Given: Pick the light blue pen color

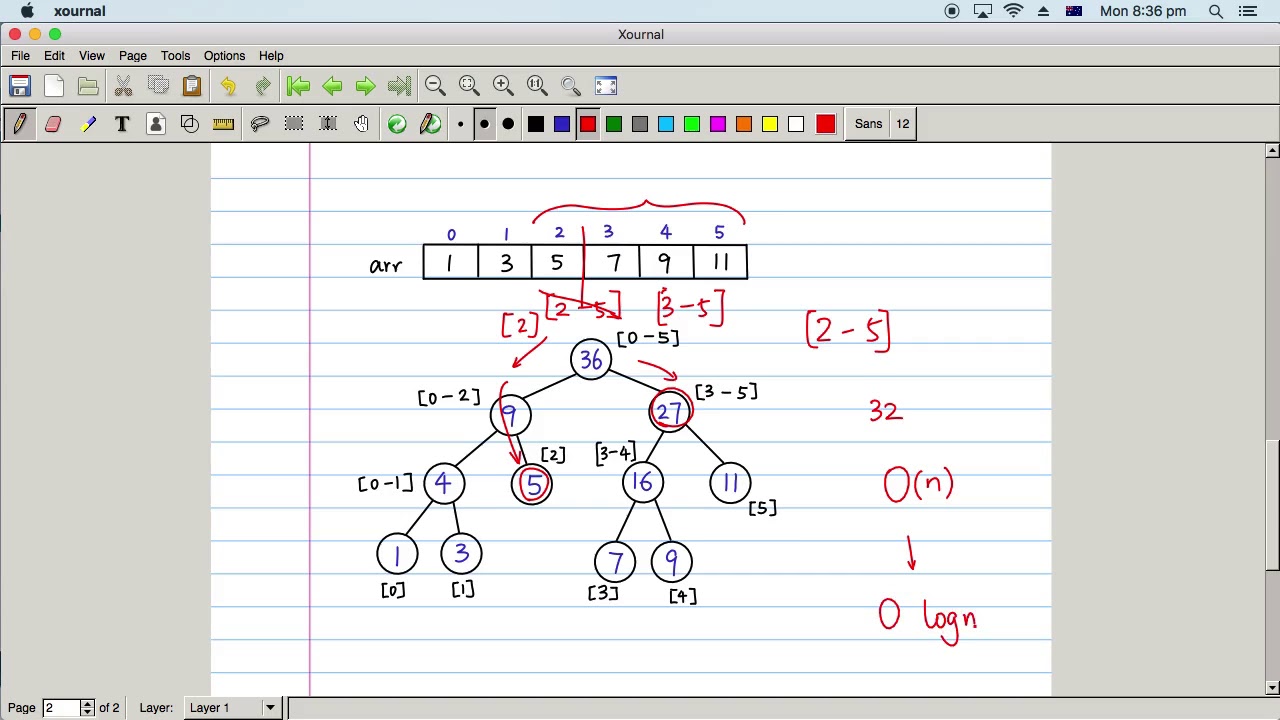Looking at the screenshot, I should (666, 124).
